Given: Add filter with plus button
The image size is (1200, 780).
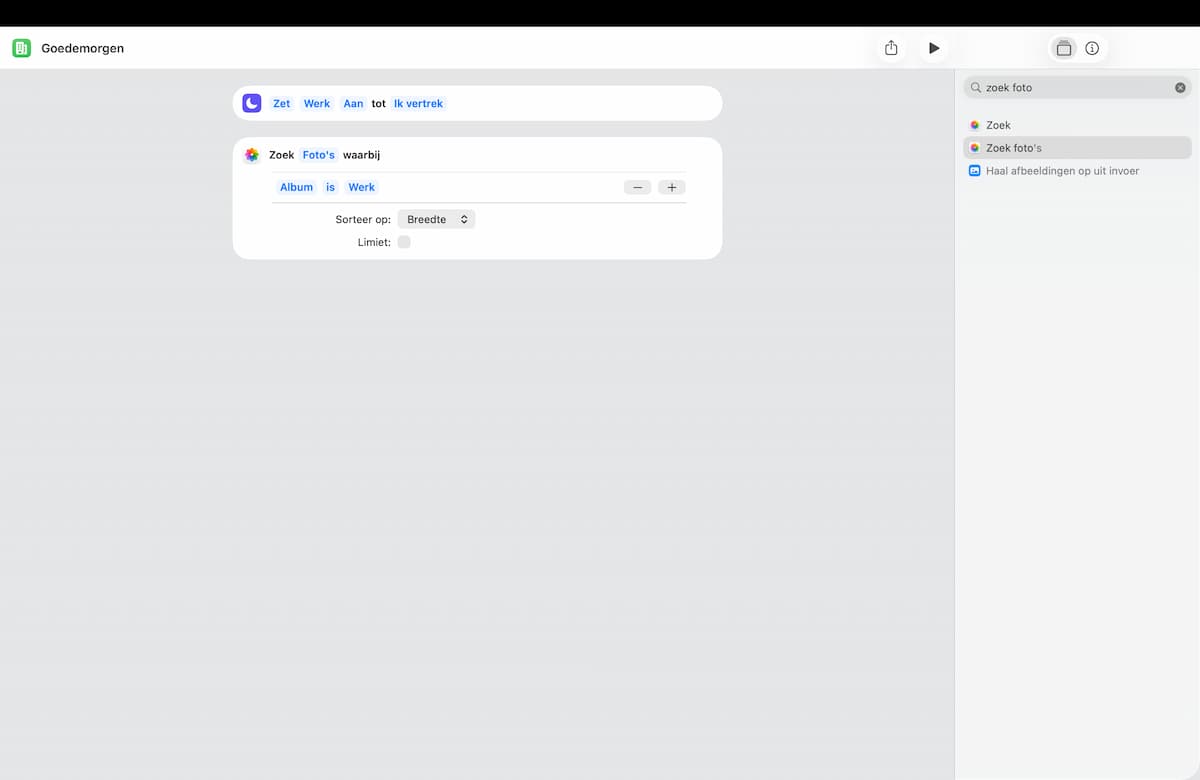Looking at the screenshot, I should tap(672, 187).
